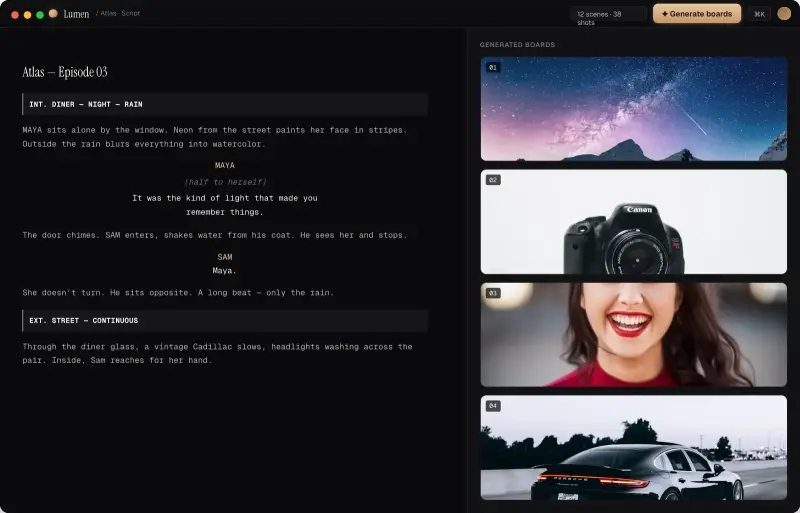Click the Lumen app name in title bar
800x513 pixels.
(x=77, y=14)
